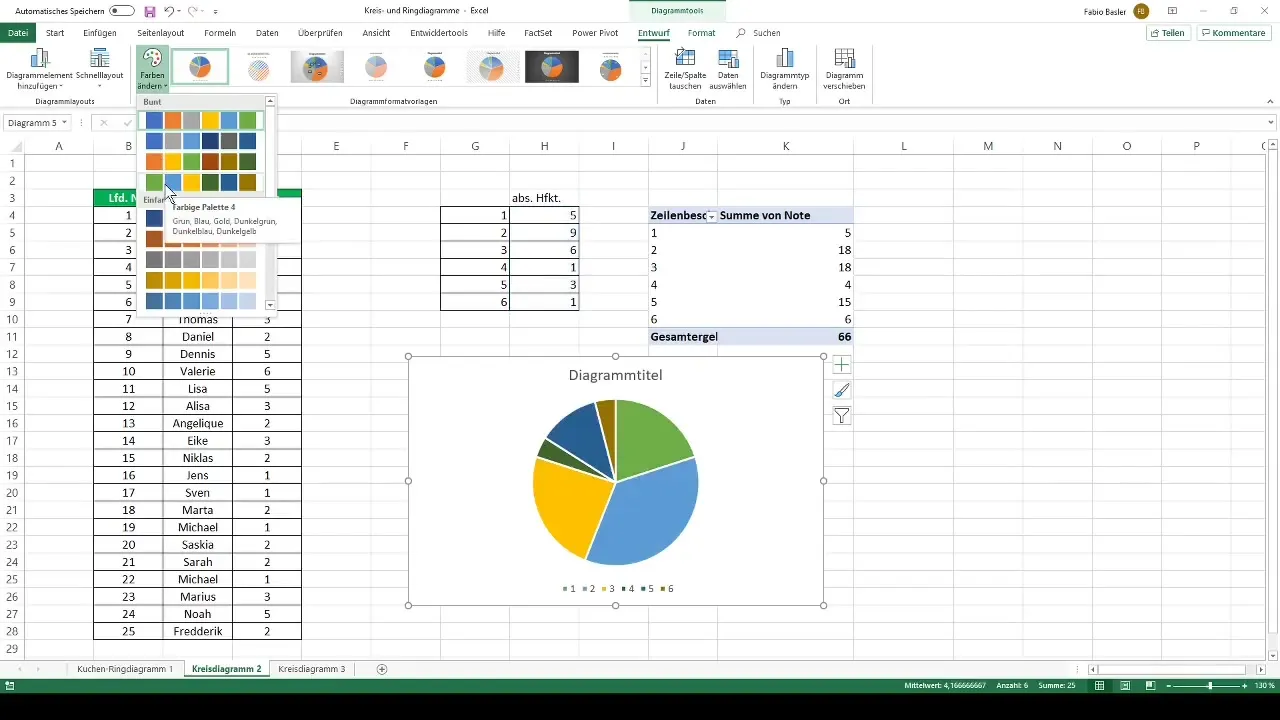Click the chart elements plus button

coord(842,366)
